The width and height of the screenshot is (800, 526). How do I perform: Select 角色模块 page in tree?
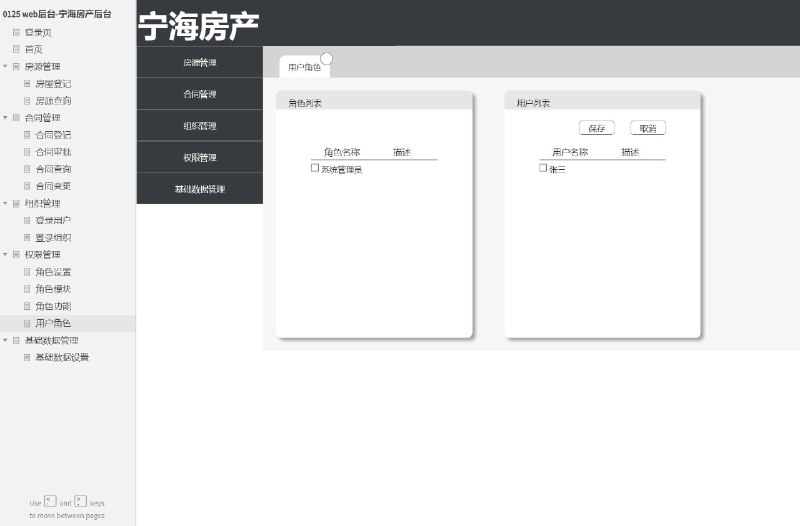53,289
